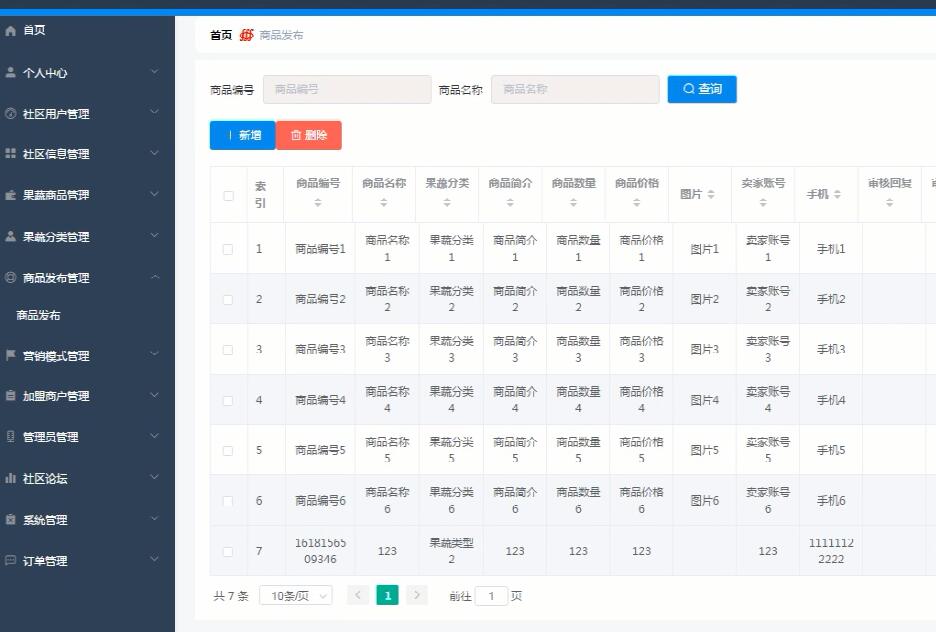Sort by 图片 column arrows
Image resolution: width=936 pixels, height=632 pixels.
711,195
